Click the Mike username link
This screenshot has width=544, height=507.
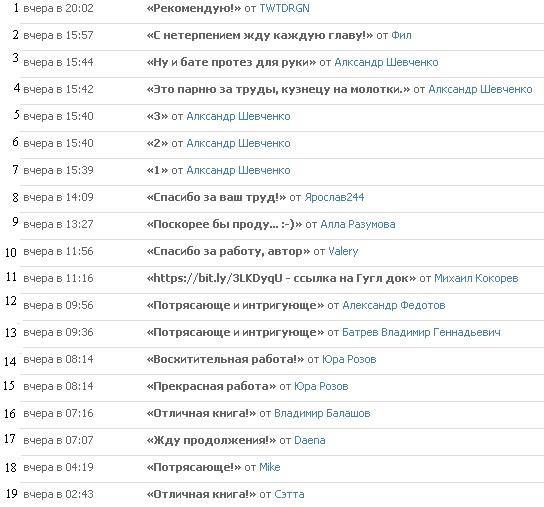coord(270,467)
